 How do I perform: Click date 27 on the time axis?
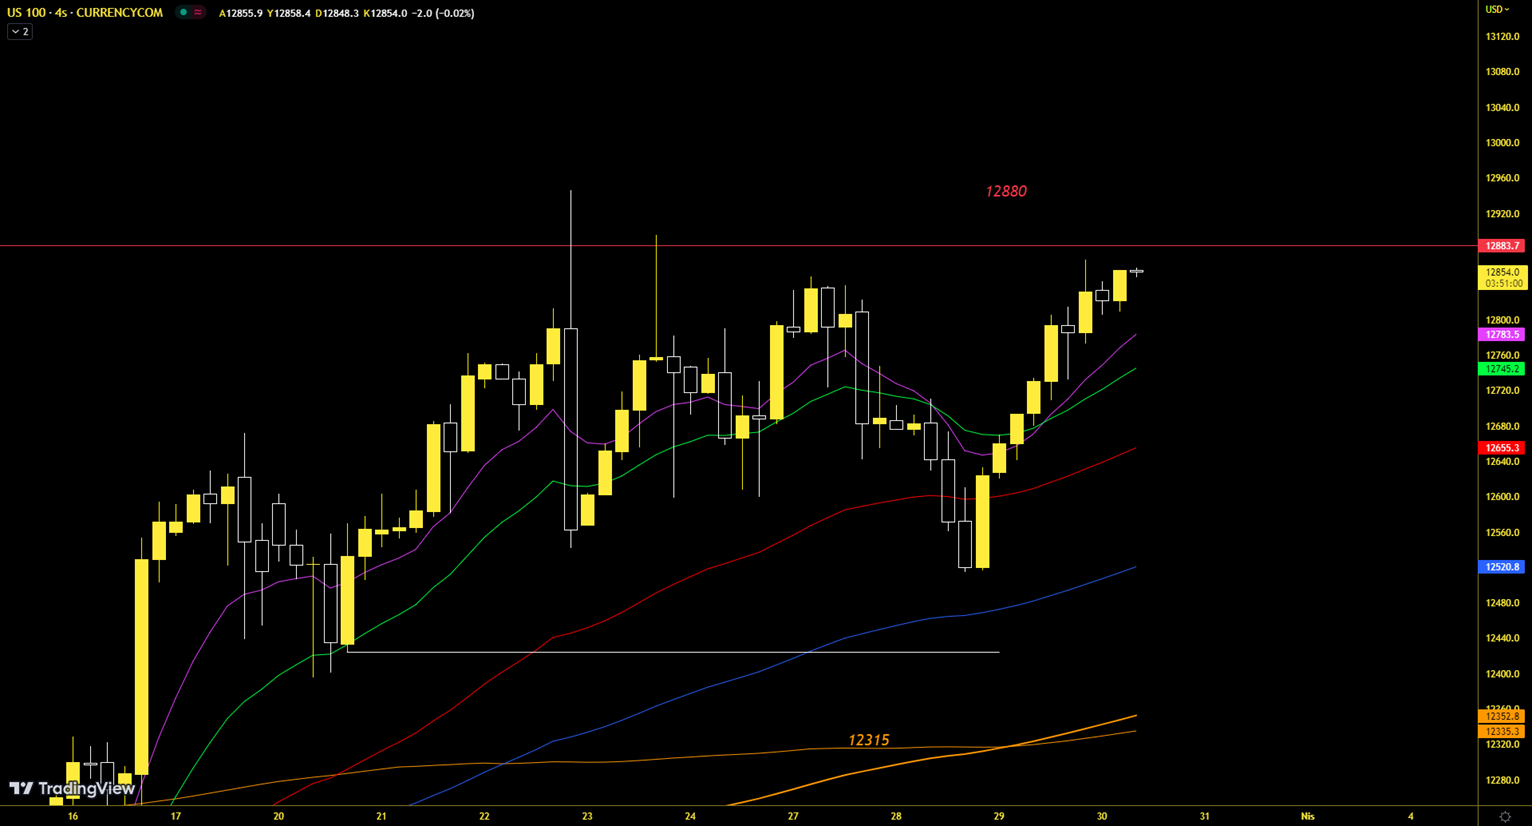pyautogui.click(x=793, y=817)
